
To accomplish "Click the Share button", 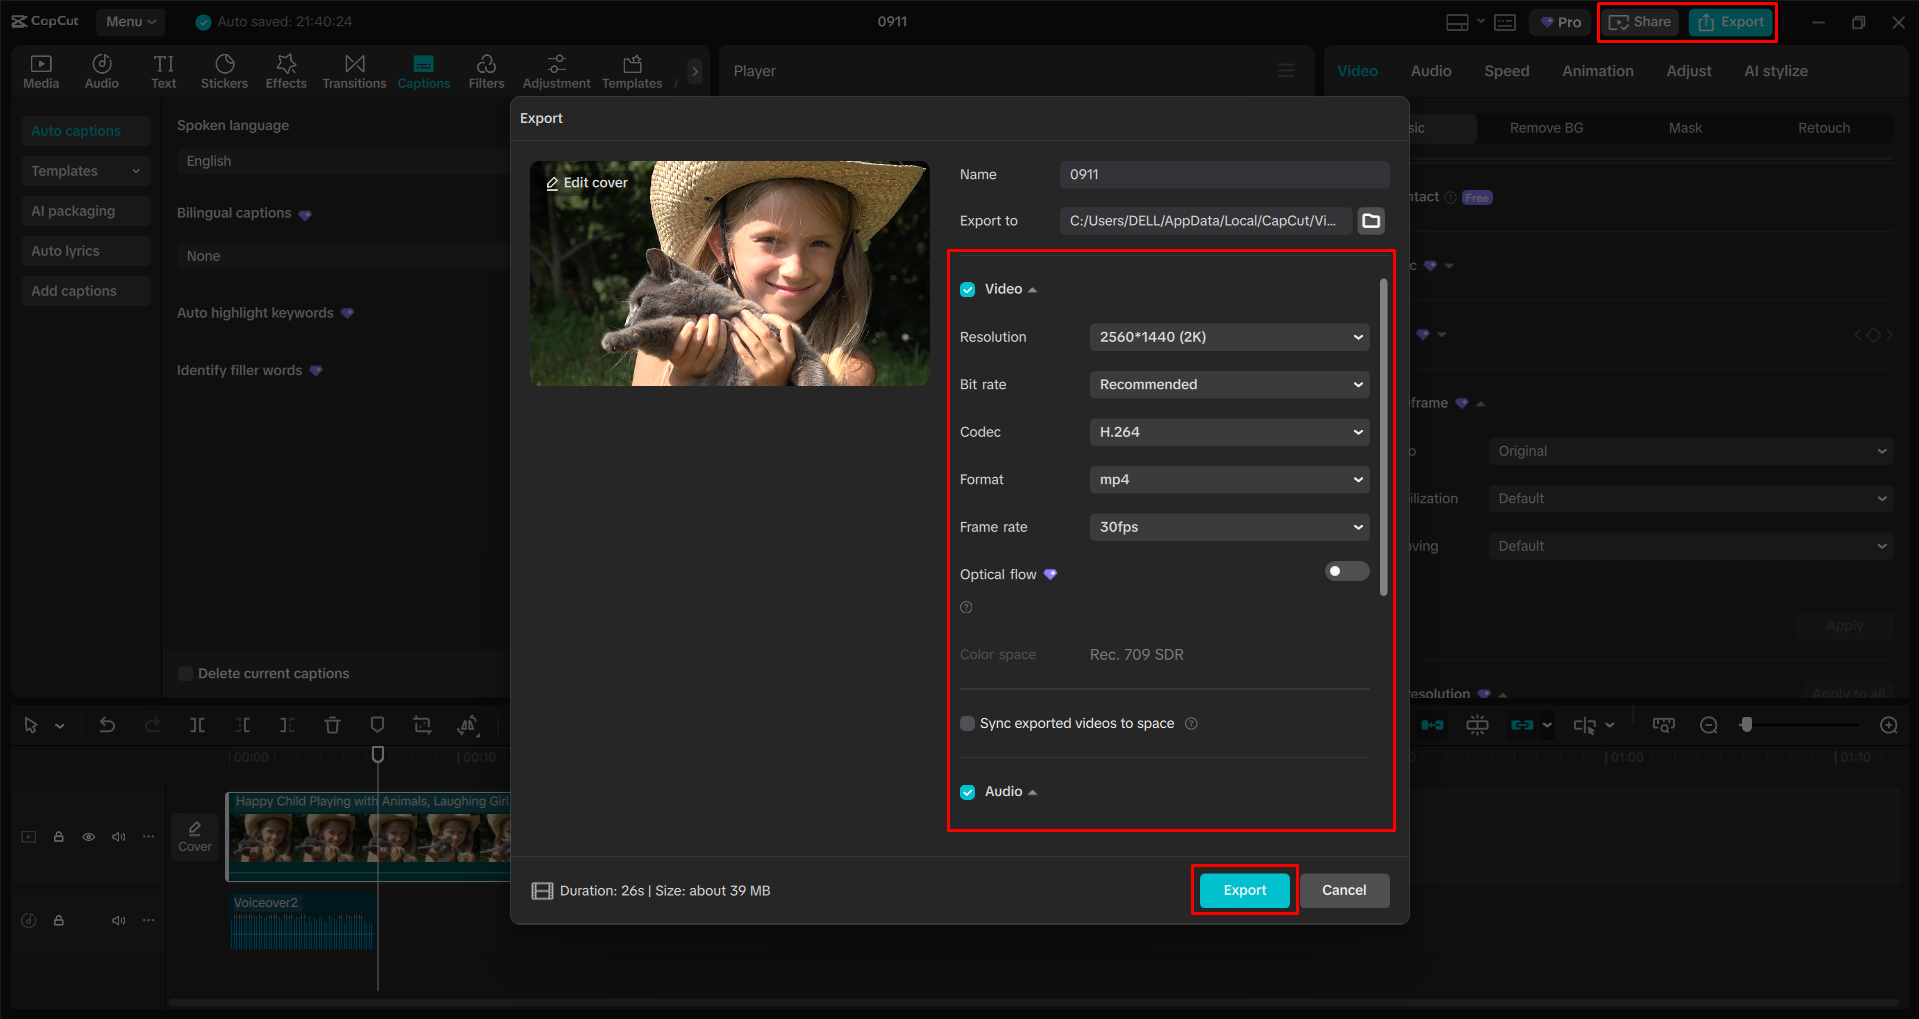I will 1639,21.
